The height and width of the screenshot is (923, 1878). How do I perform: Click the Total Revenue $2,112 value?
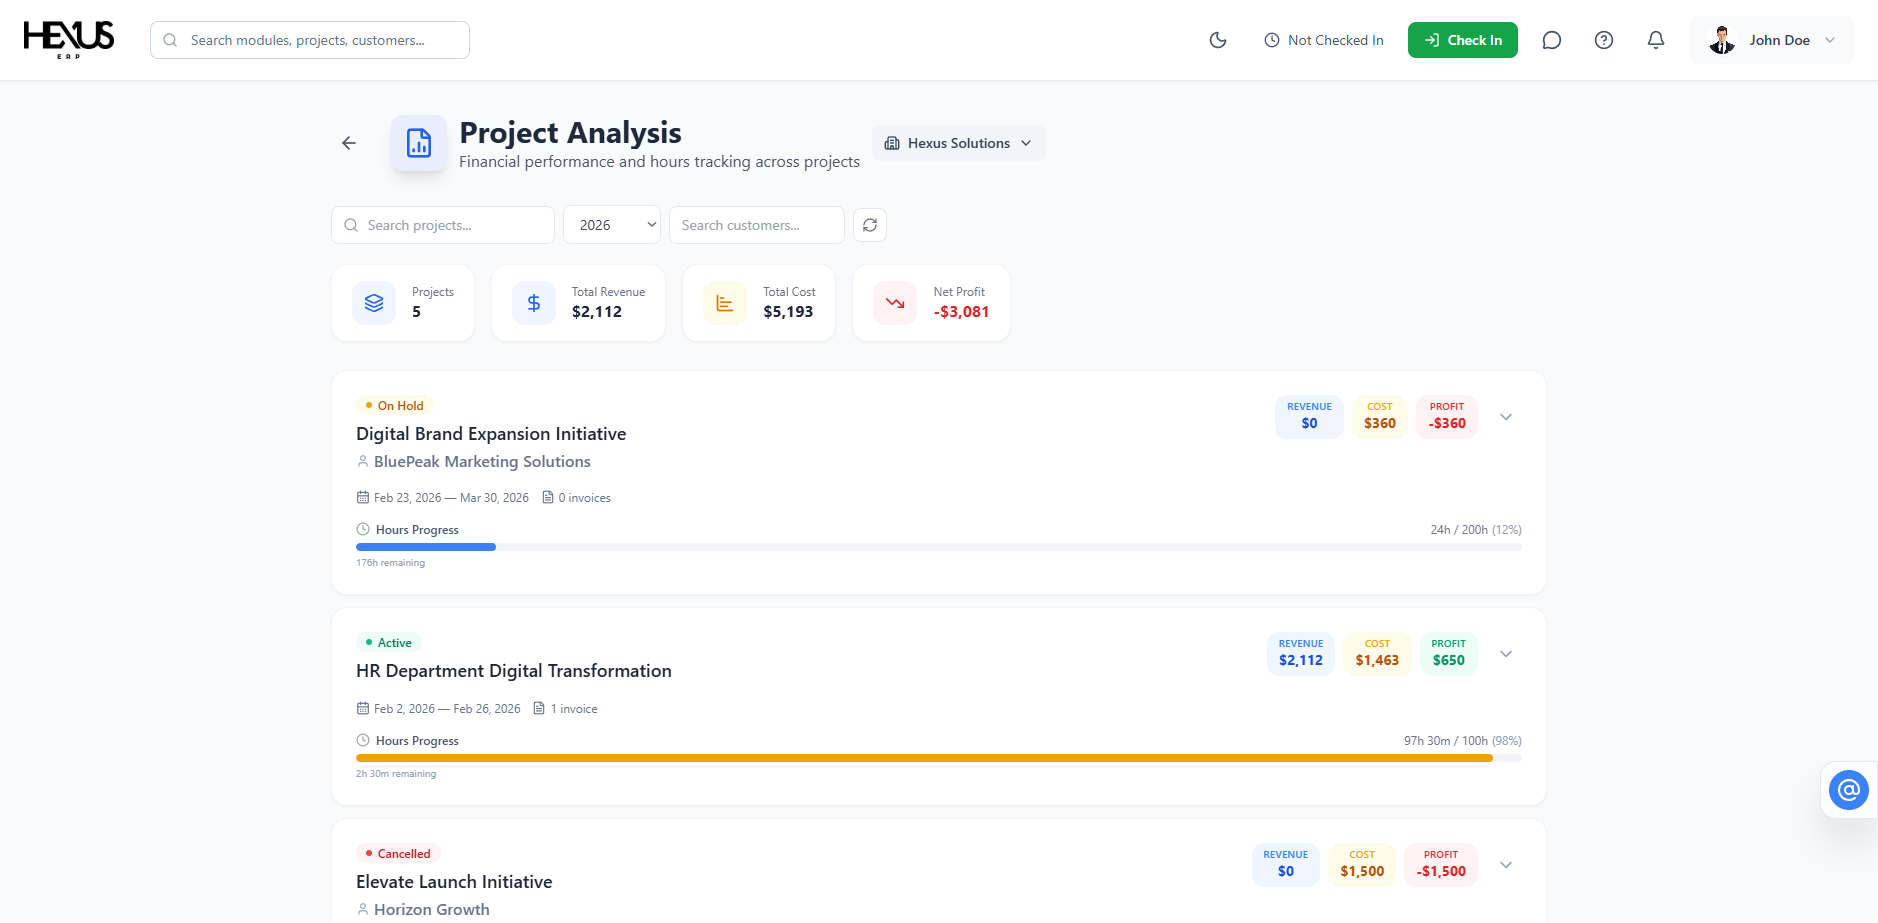tap(597, 312)
